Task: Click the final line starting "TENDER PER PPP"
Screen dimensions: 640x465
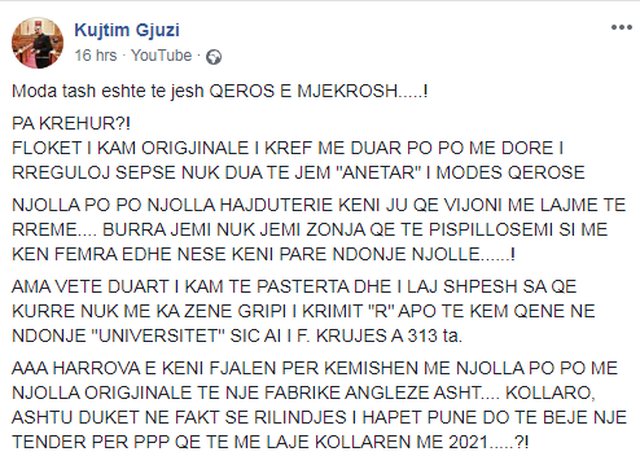Action: [271, 442]
